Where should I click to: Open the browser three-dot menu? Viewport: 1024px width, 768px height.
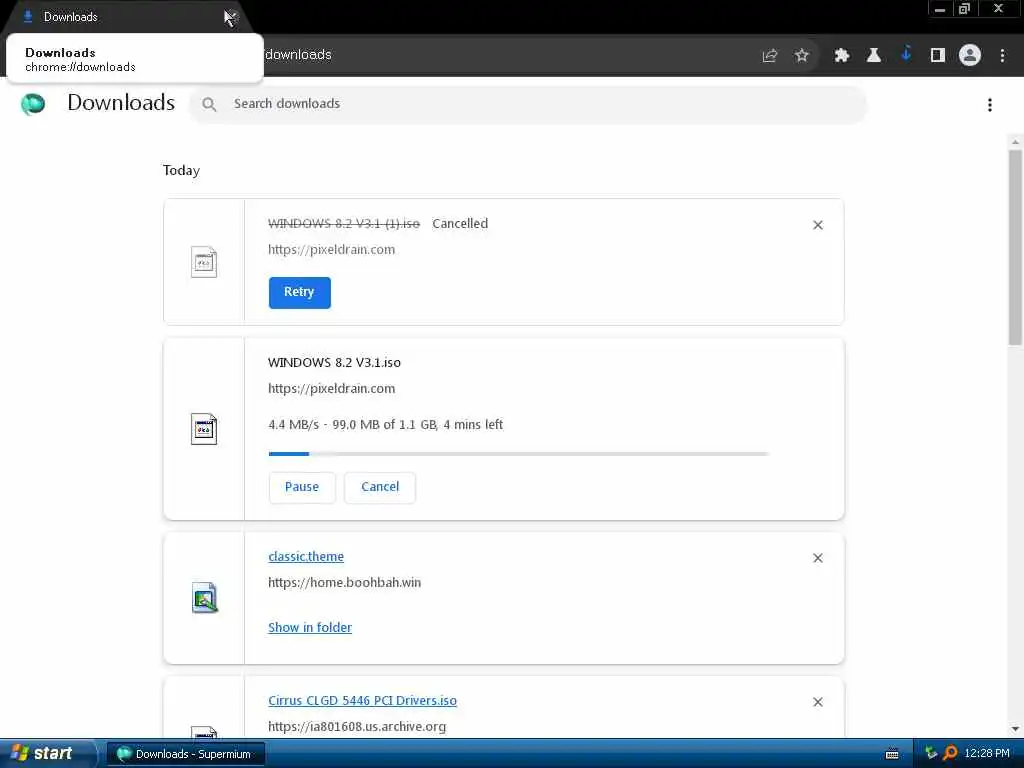click(x=1002, y=56)
